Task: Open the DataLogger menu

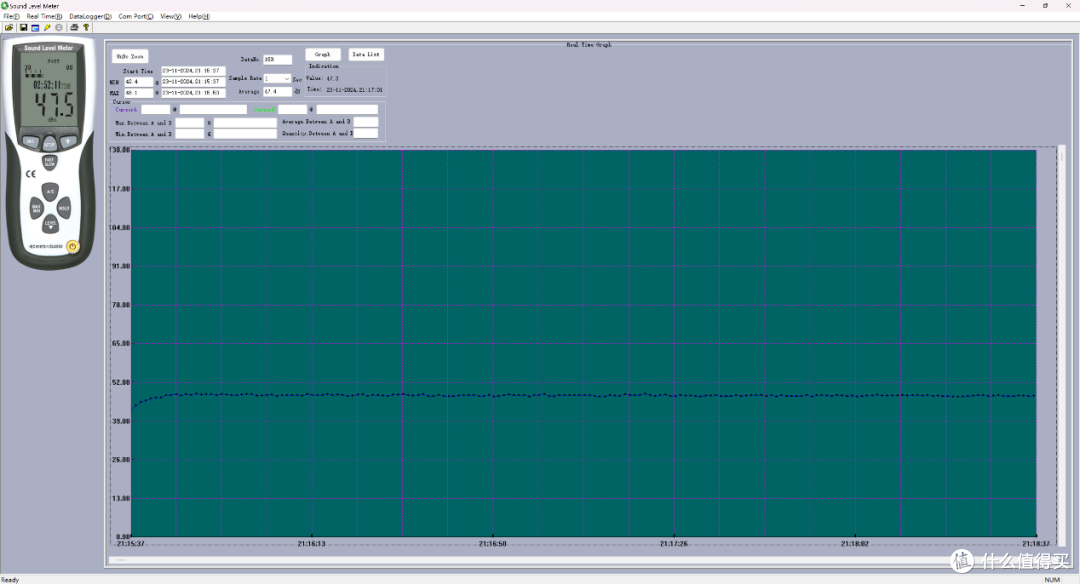Action: (x=90, y=16)
